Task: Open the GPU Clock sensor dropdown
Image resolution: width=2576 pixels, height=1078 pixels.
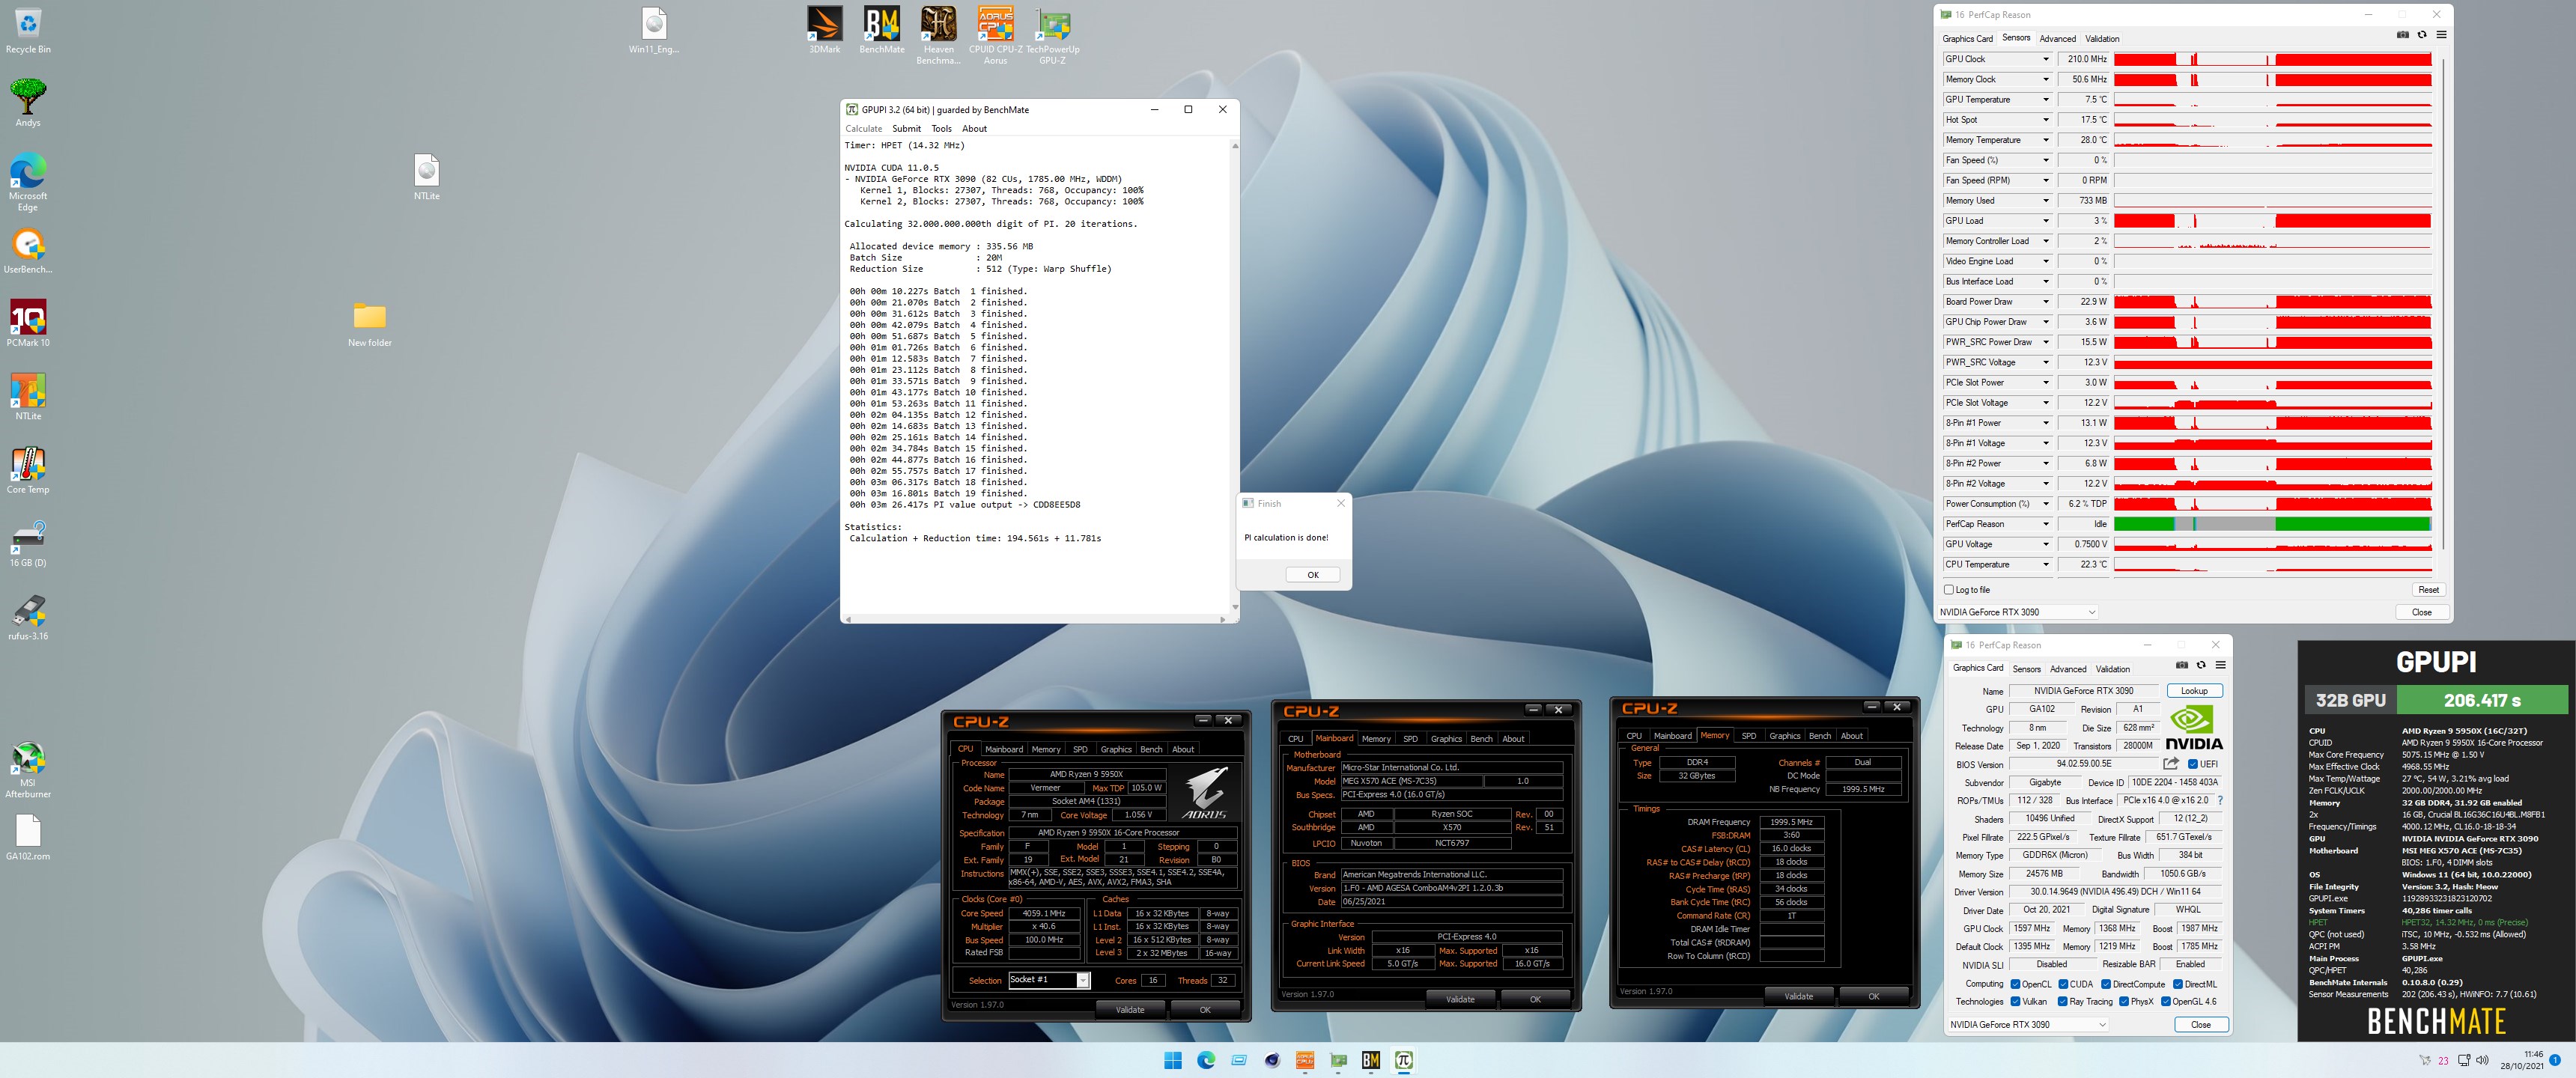Action: 2046,59
